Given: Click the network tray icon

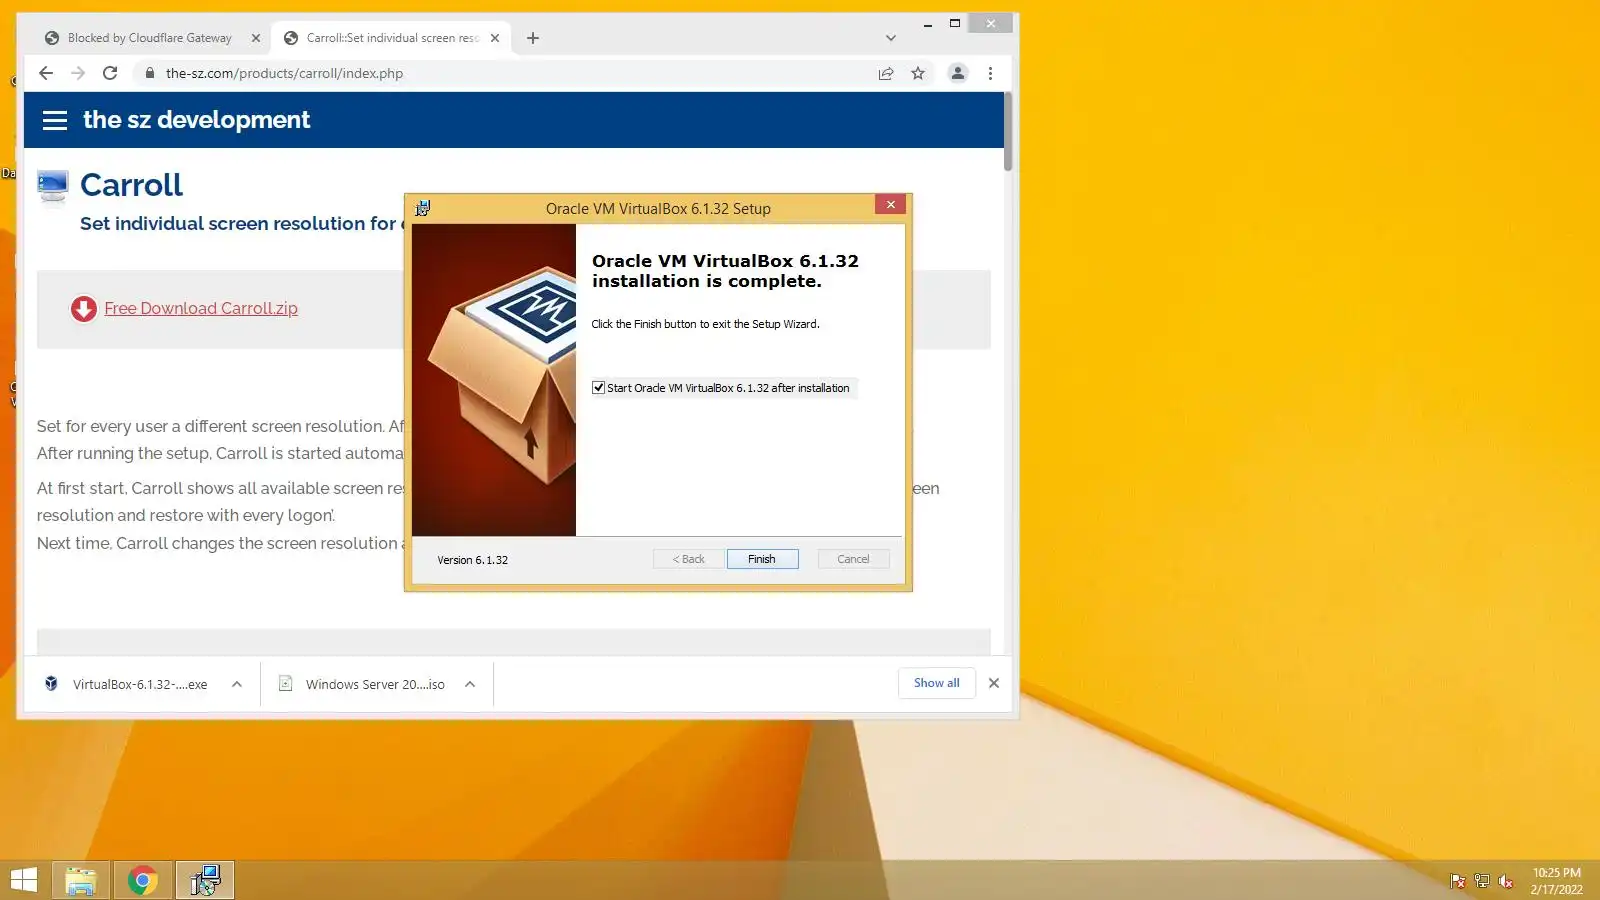Looking at the screenshot, I should tap(1482, 881).
